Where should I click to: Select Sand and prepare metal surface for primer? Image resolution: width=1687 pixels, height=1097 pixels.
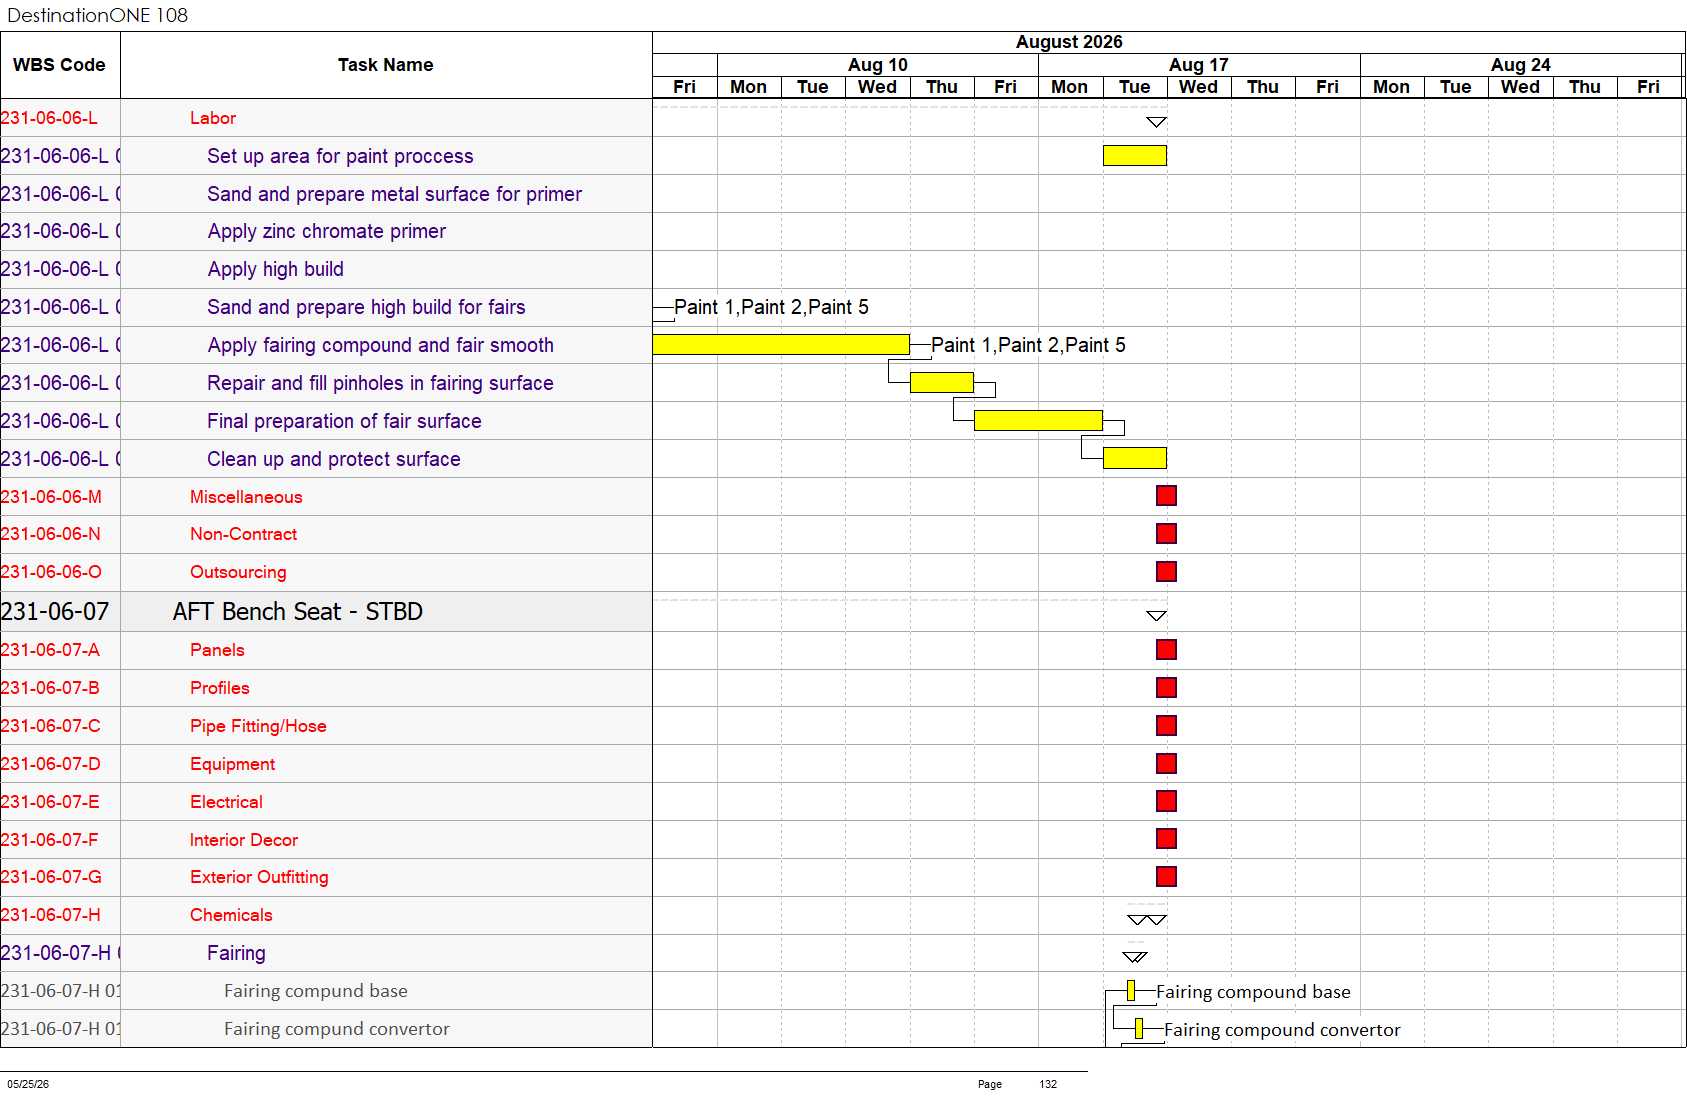(394, 194)
